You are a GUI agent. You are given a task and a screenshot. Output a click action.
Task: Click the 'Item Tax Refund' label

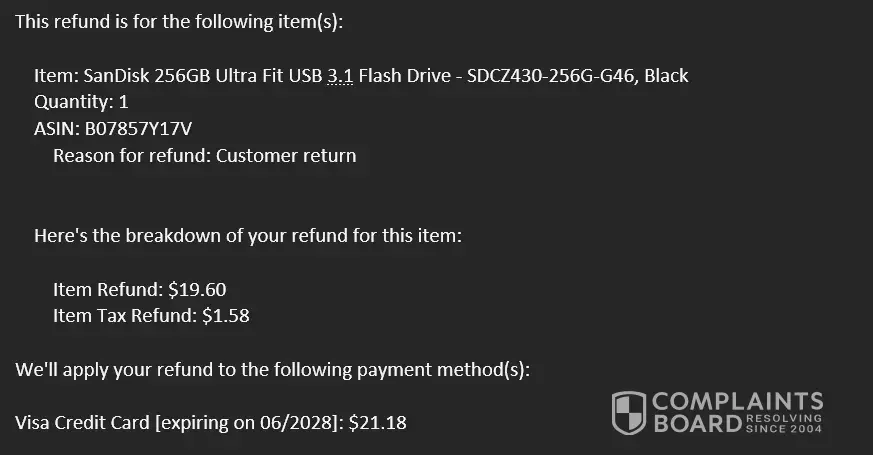(x=123, y=316)
